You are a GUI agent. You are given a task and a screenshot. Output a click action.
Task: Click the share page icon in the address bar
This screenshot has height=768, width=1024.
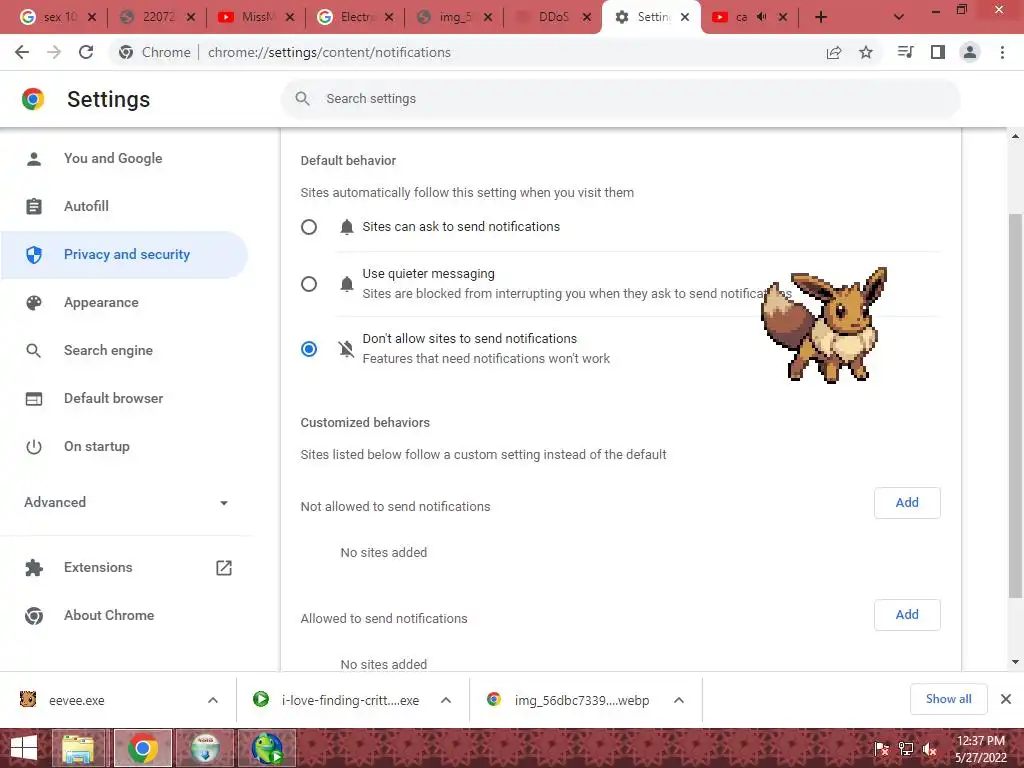tap(834, 53)
